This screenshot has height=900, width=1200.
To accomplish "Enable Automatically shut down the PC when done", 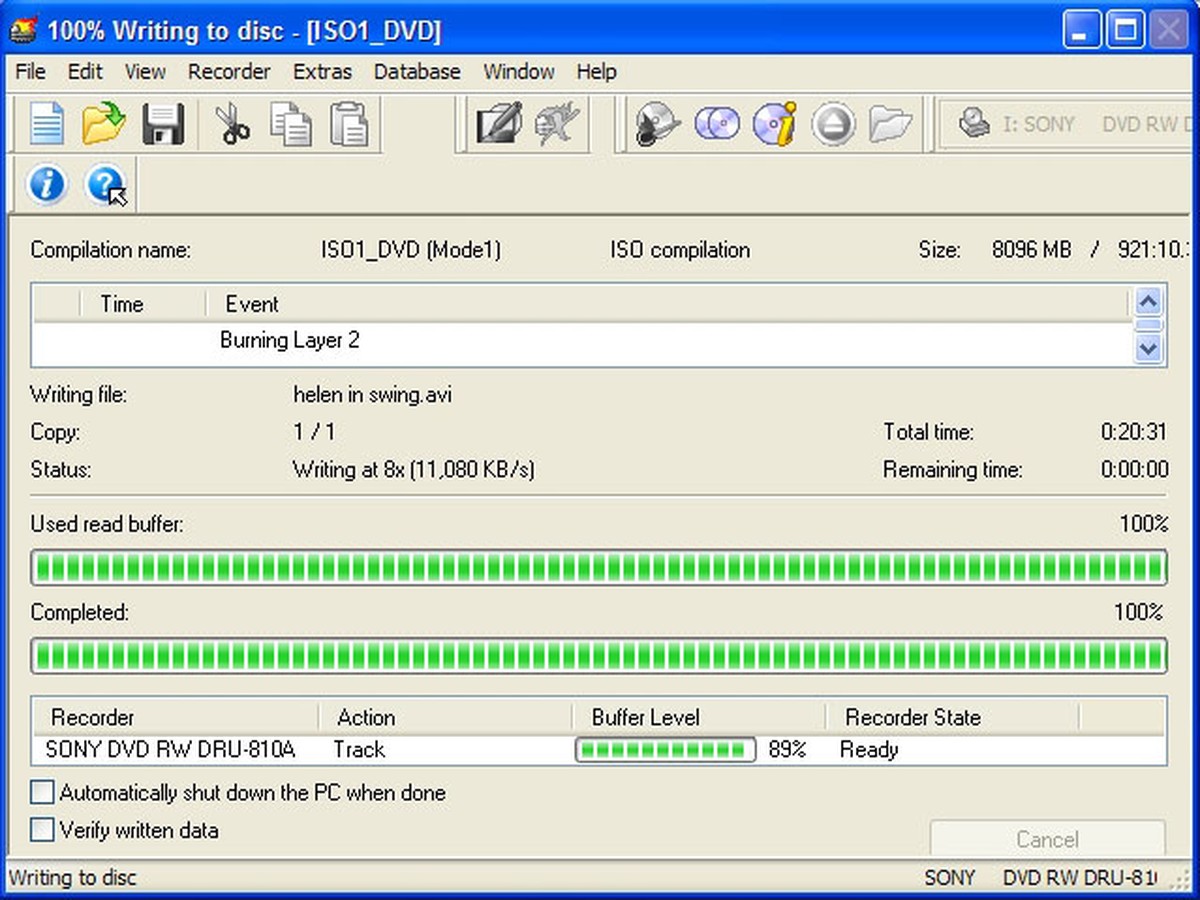I will 41,793.
